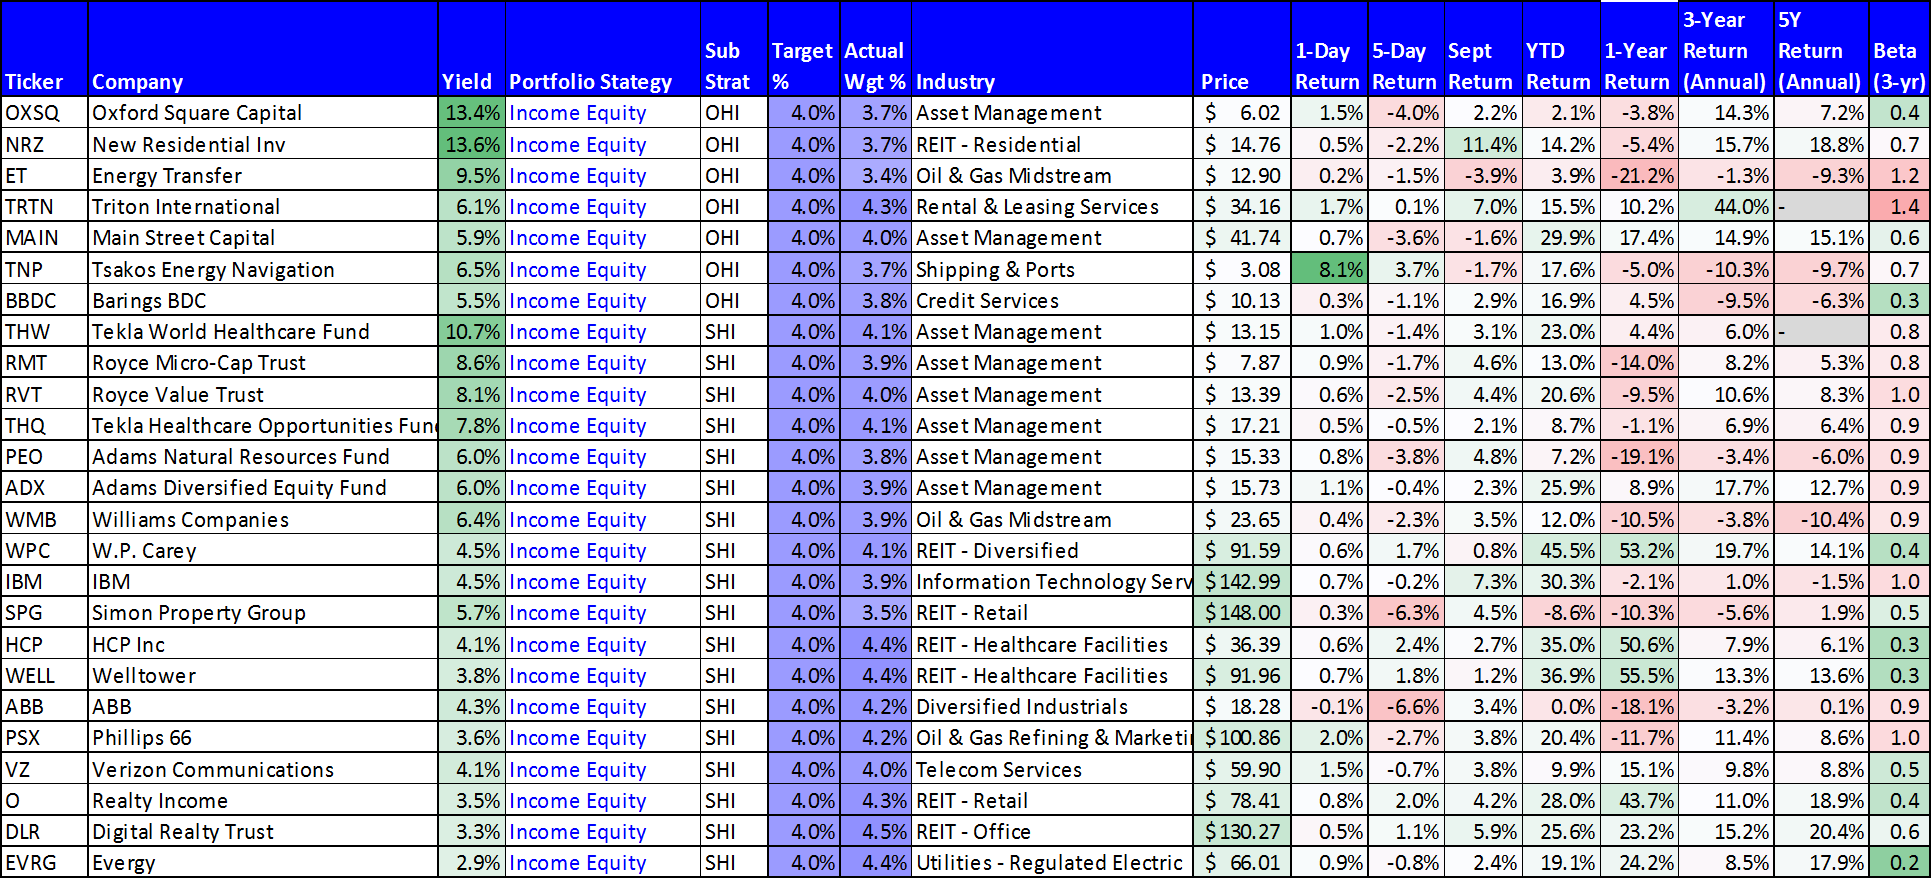Click the Realty Income company cell
The width and height of the screenshot is (1932, 879).
coord(263,801)
